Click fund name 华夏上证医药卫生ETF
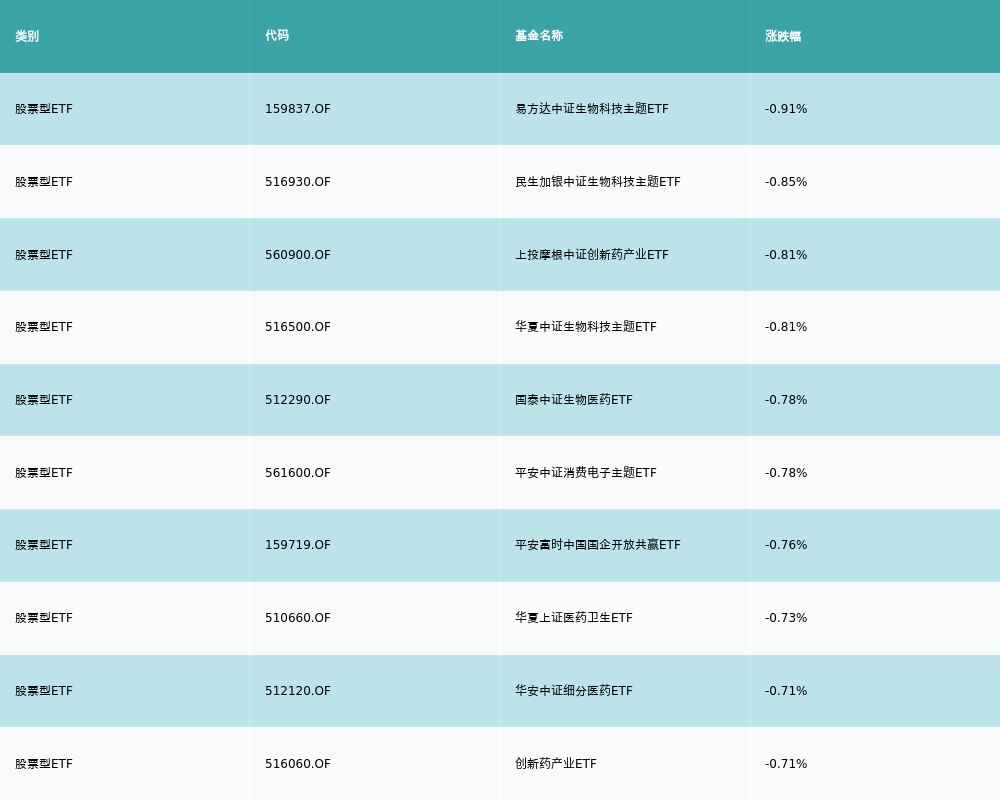Image resolution: width=1000 pixels, height=800 pixels. (574, 618)
